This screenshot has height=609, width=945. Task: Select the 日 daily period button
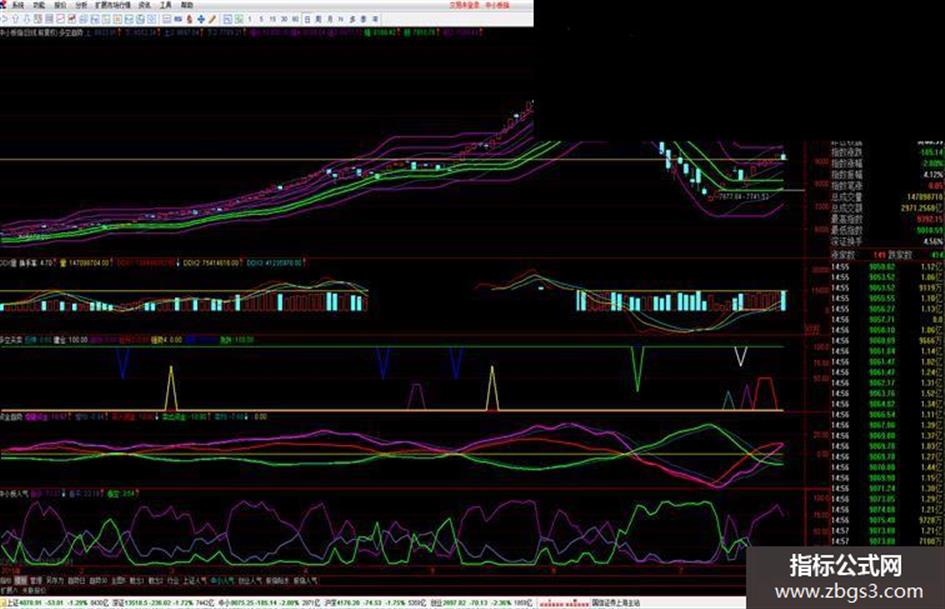[307, 19]
